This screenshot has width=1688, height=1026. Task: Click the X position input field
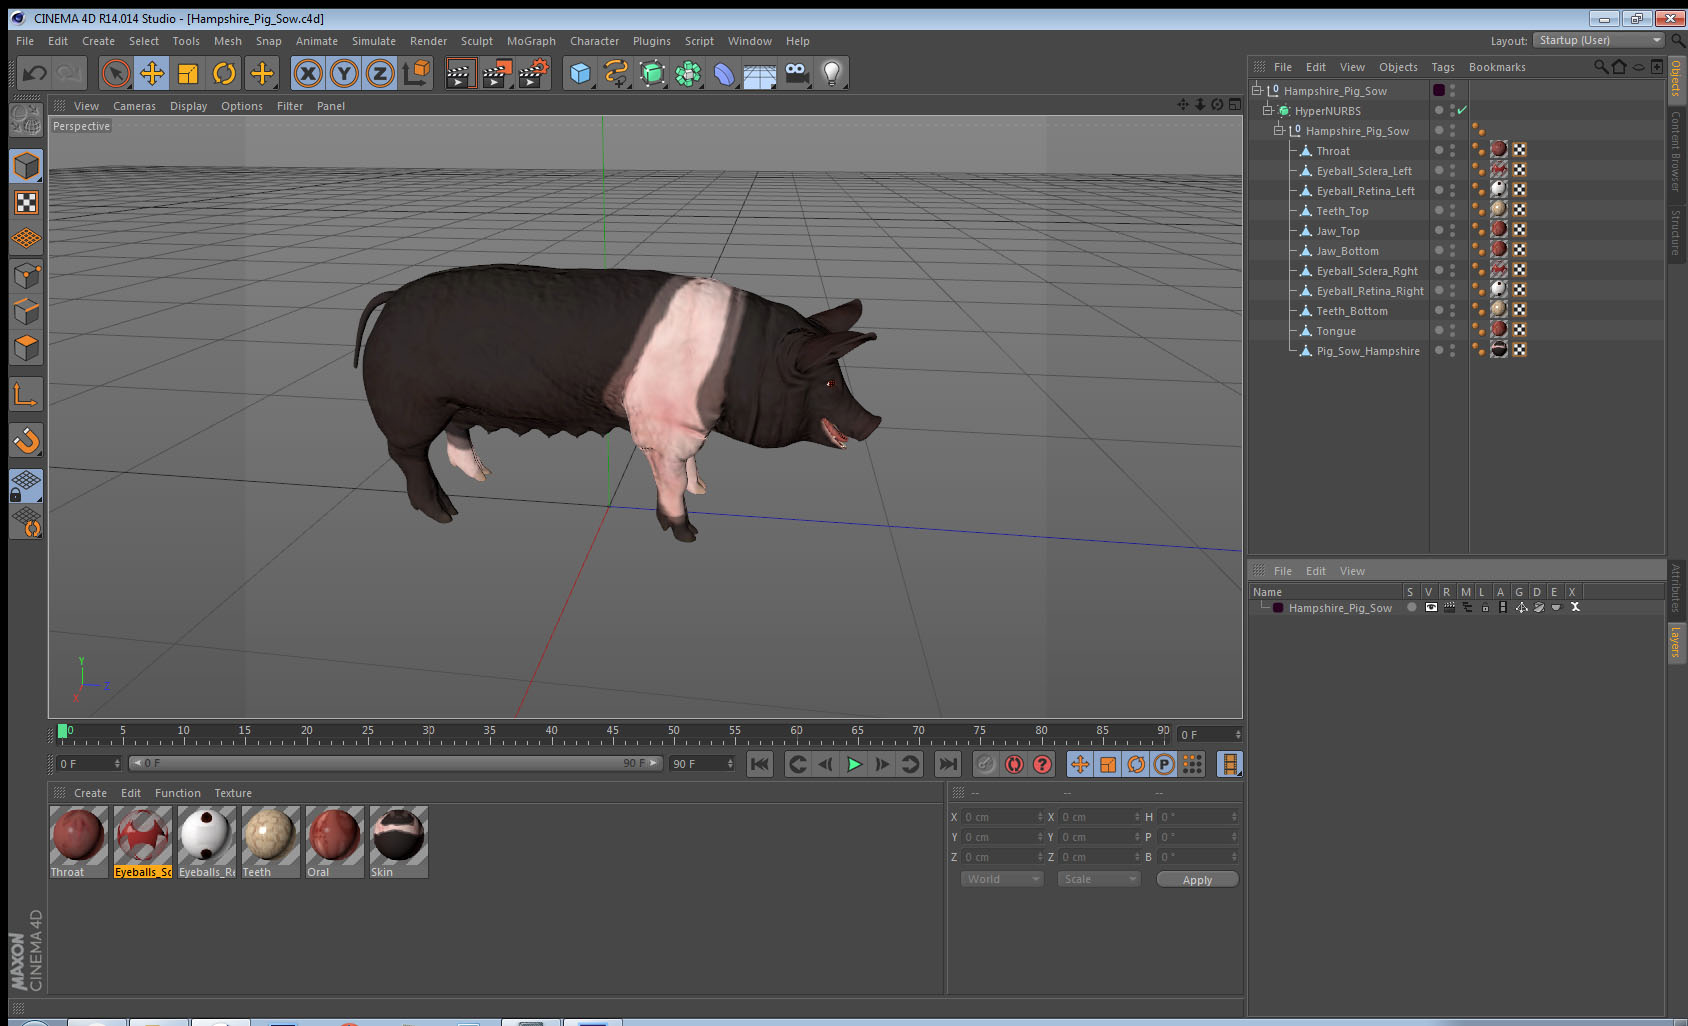pyautogui.click(x=1002, y=817)
